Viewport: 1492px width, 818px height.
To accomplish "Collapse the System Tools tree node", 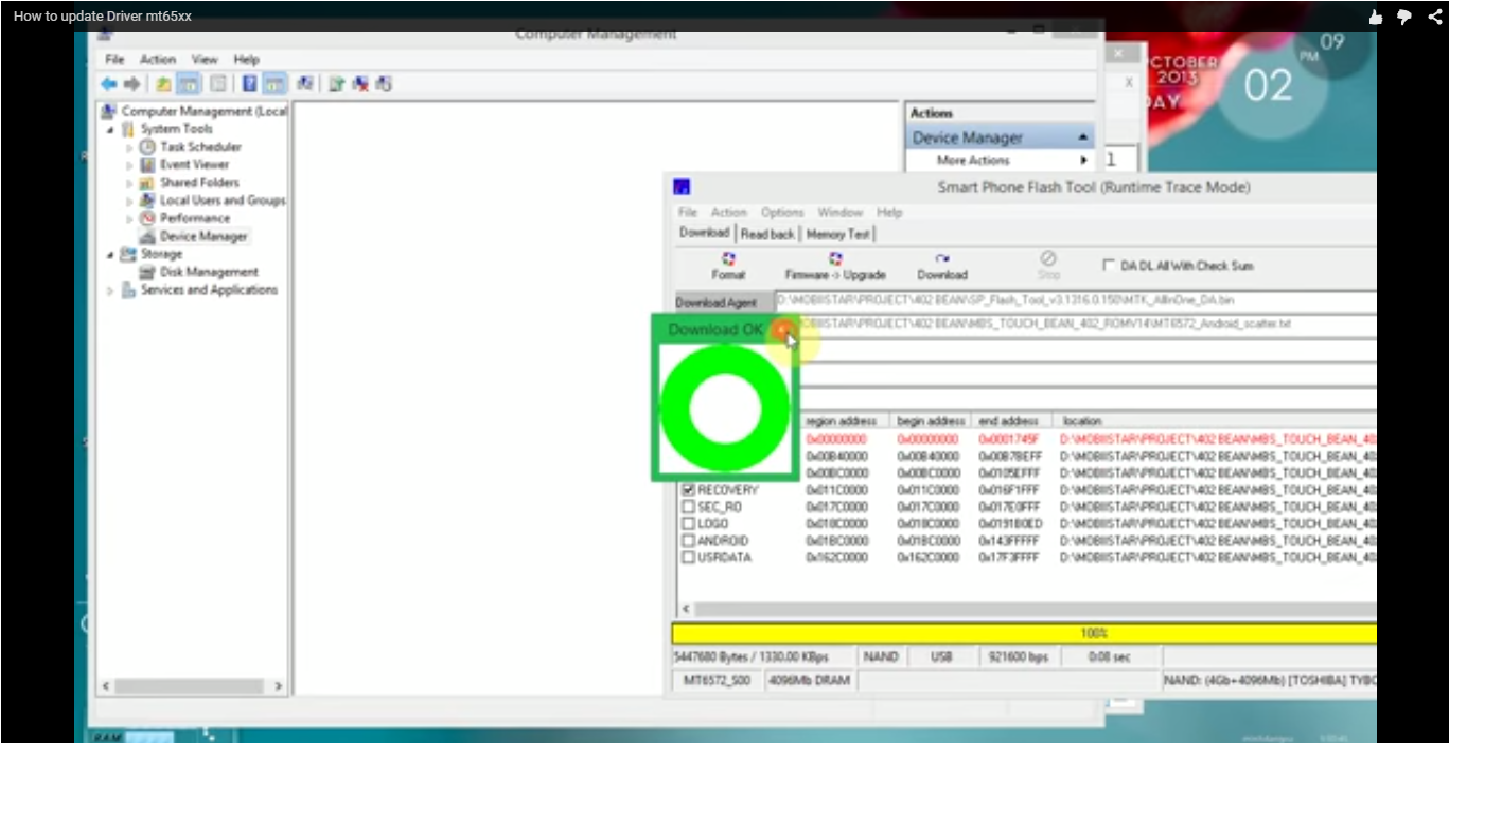I will coord(110,130).
